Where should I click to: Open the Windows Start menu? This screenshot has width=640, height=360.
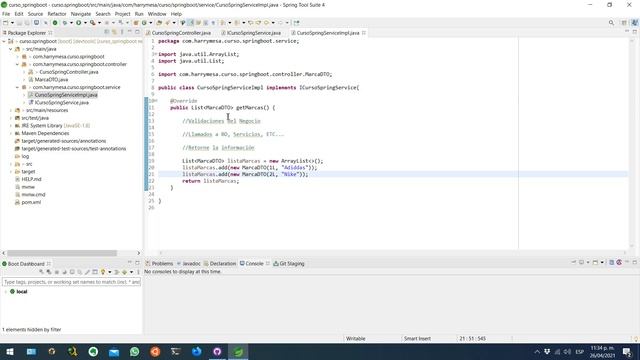point(10,351)
